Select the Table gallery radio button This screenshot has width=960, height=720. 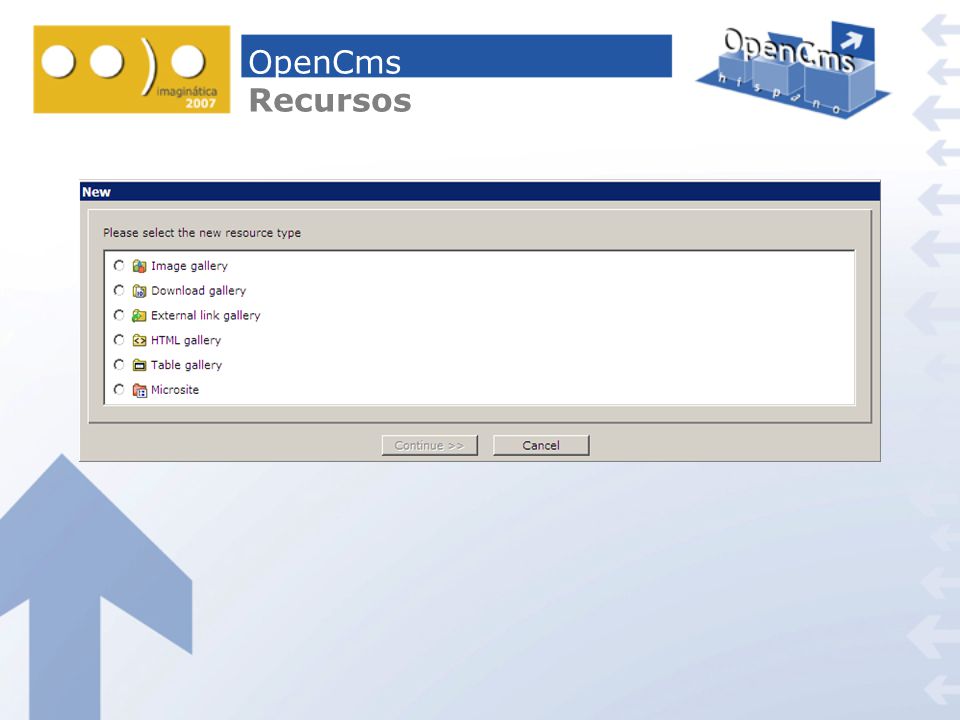pyautogui.click(x=119, y=365)
